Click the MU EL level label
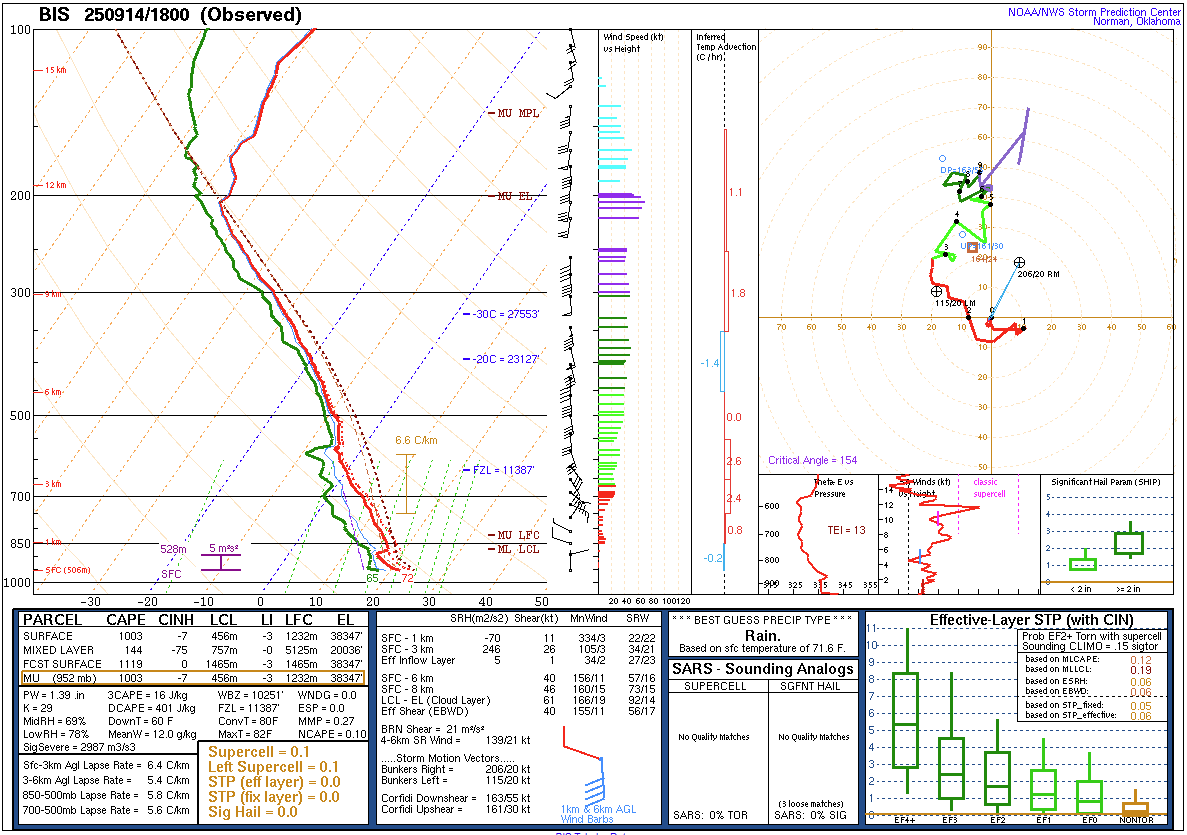Image resolution: width=1187 pixels, height=835 pixels. click(515, 196)
